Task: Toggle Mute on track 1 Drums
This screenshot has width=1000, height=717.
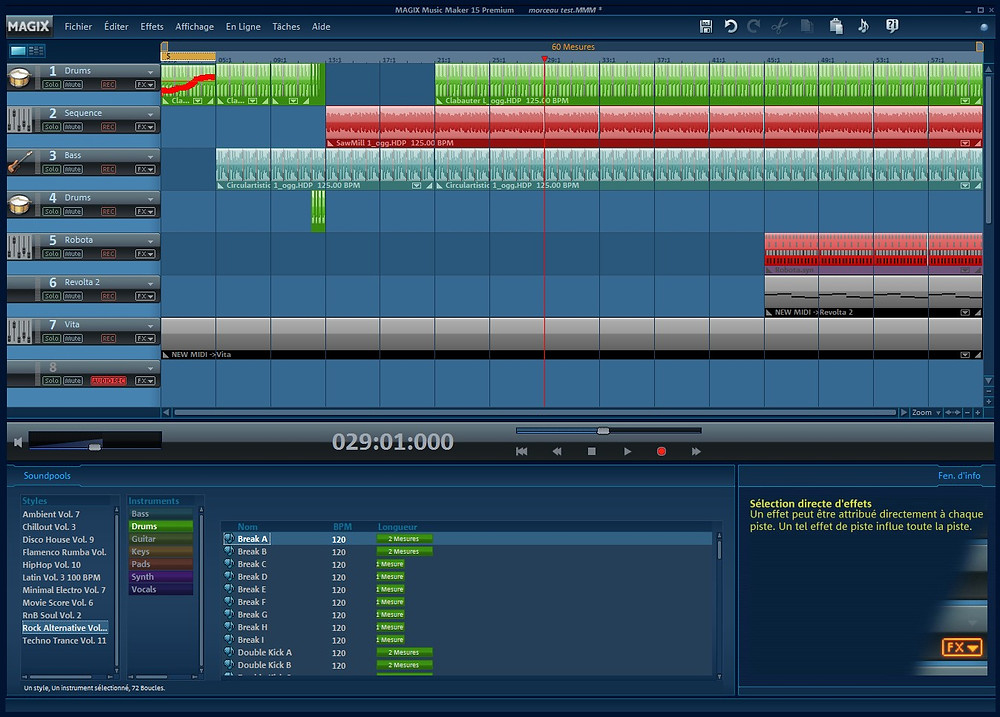Action: point(73,85)
